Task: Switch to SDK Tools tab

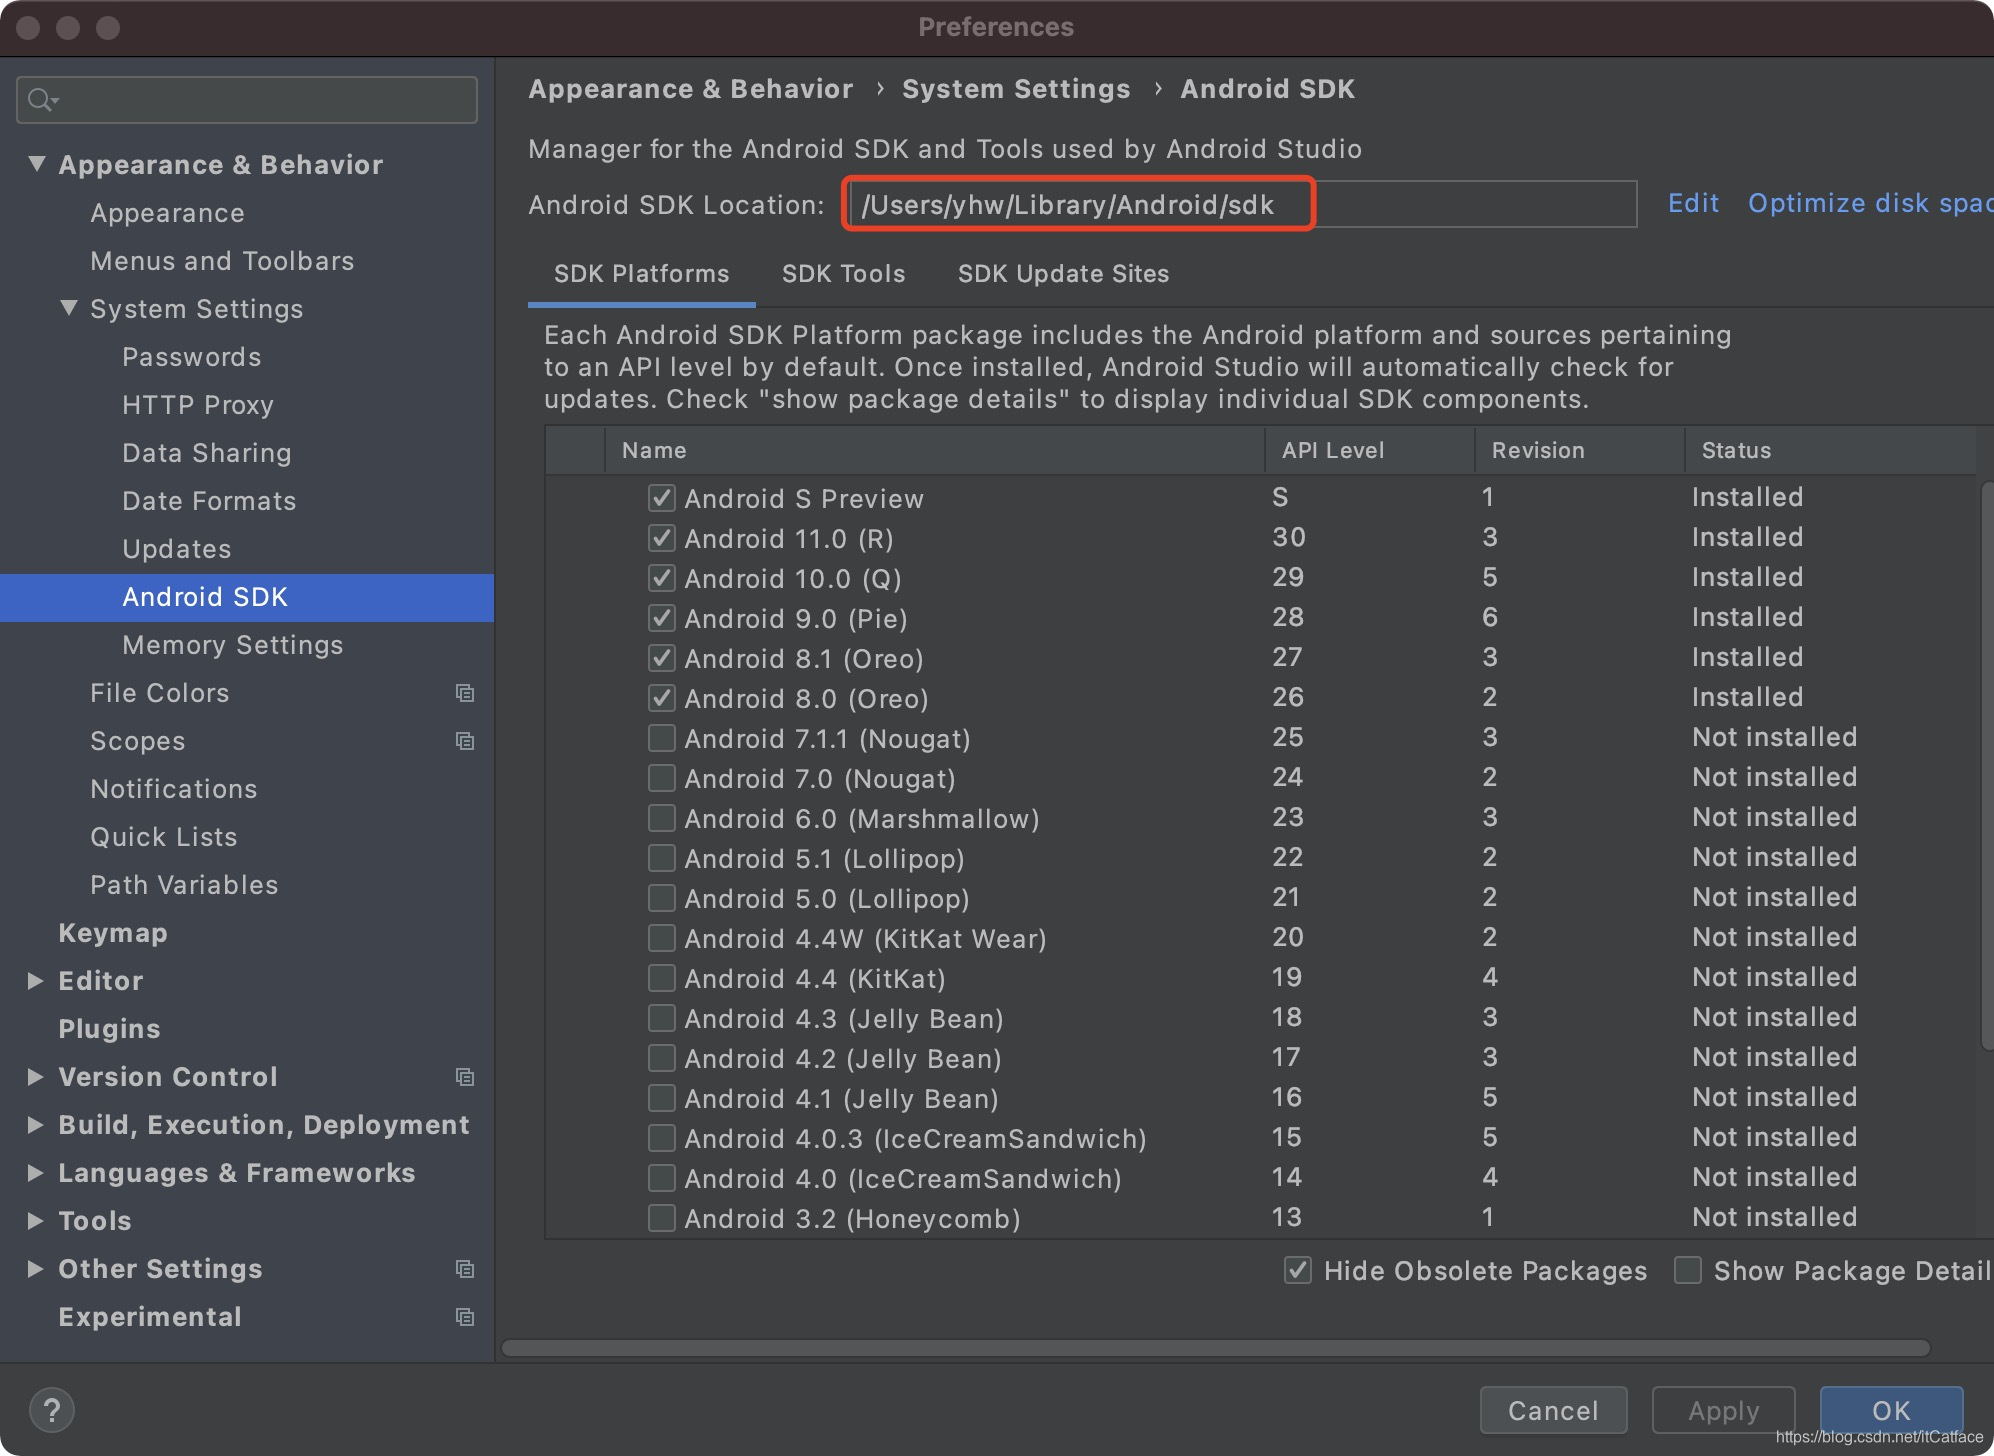Action: click(x=841, y=274)
